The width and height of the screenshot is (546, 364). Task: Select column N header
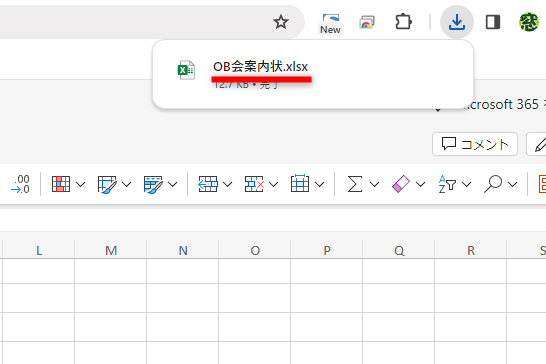pos(183,250)
